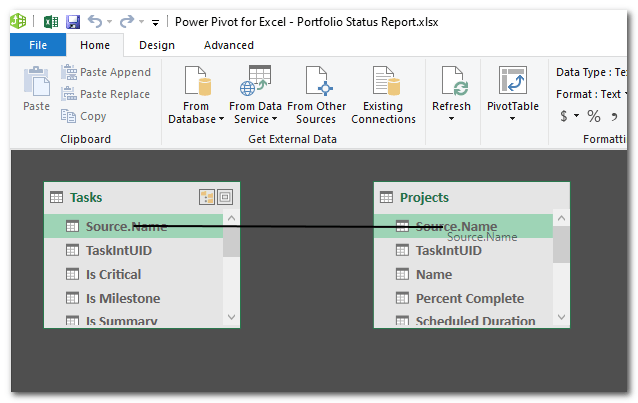Apply thousands separator comma format
Image resolution: width=638 pixels, height=403 pixels.
[614, 116]
